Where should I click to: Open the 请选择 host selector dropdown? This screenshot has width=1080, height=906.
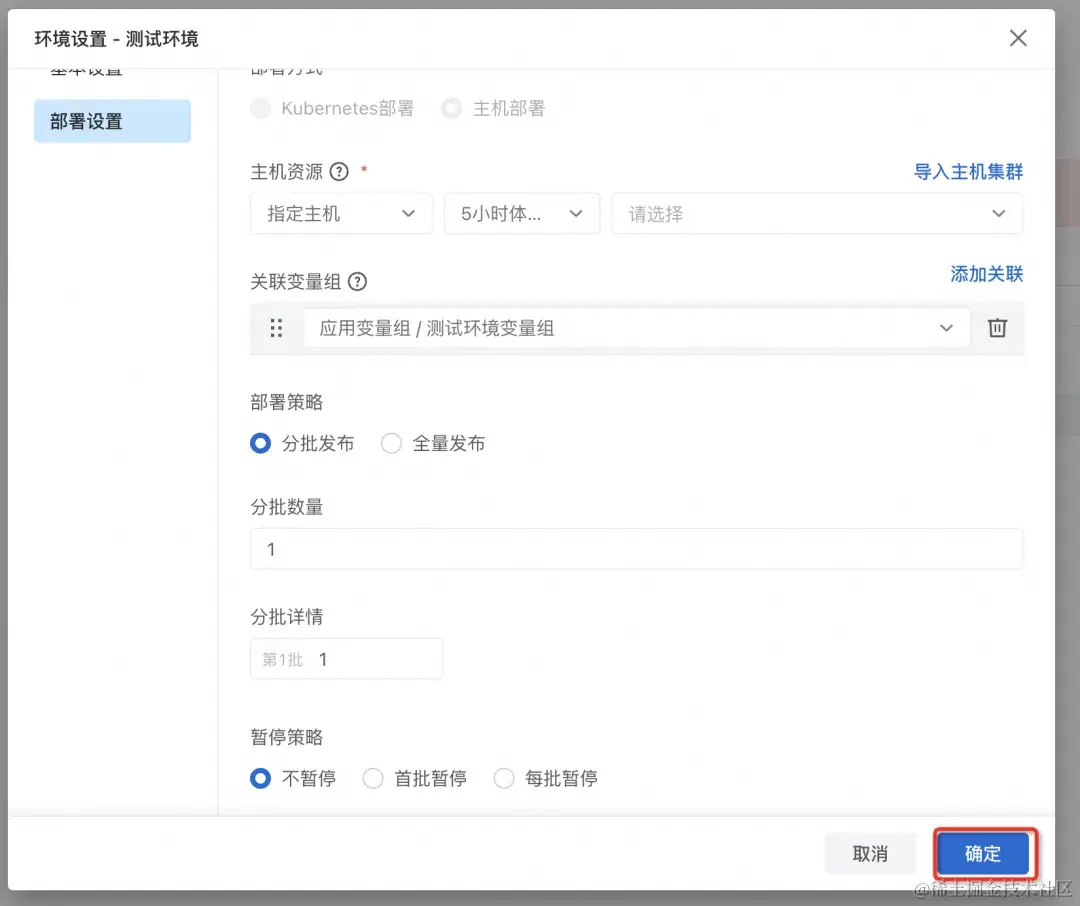(x=817, y=213)
